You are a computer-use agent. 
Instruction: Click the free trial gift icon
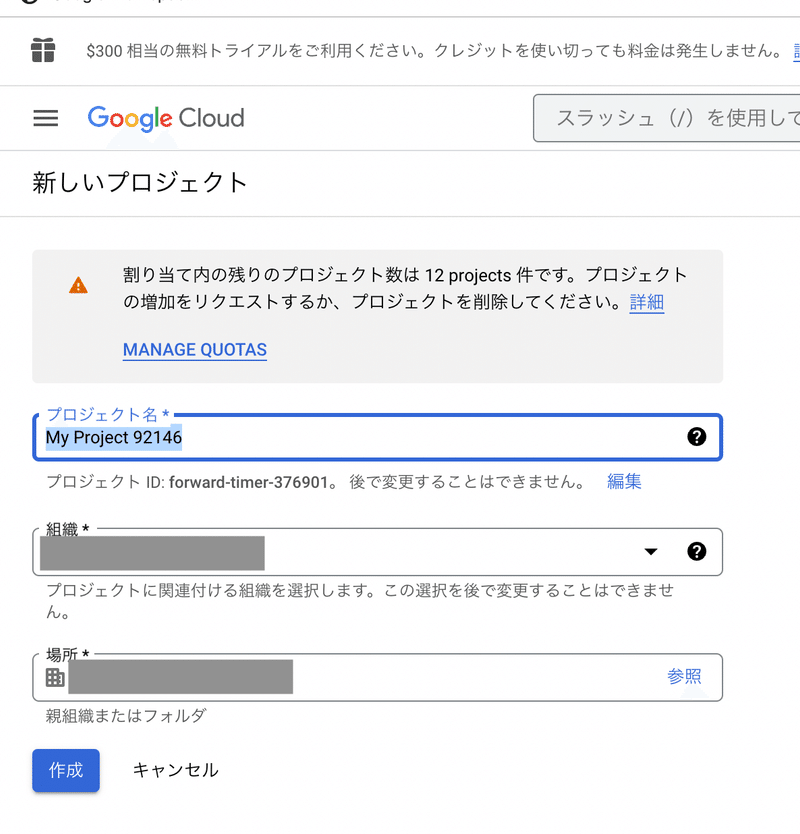42,49
